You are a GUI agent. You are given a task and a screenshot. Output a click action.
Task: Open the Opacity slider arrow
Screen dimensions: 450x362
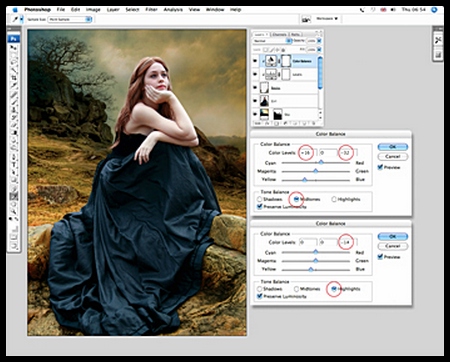pos(319,41)
